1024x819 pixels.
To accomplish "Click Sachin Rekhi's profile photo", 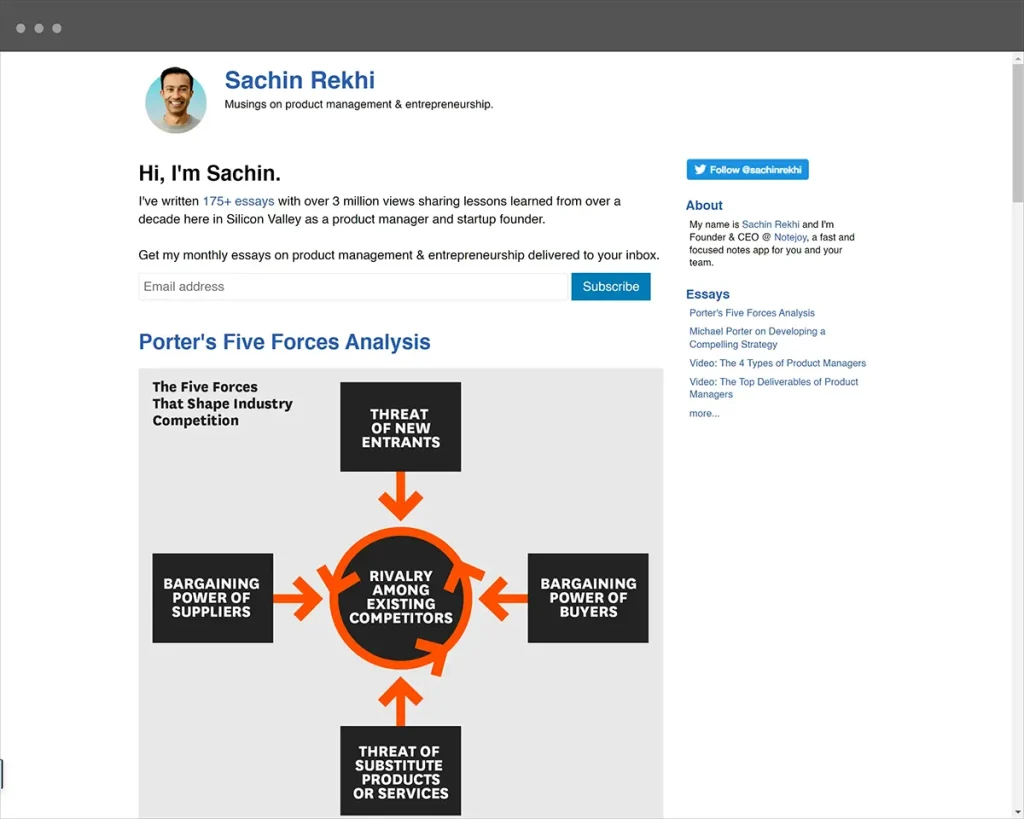I will [x=176, y=100].
